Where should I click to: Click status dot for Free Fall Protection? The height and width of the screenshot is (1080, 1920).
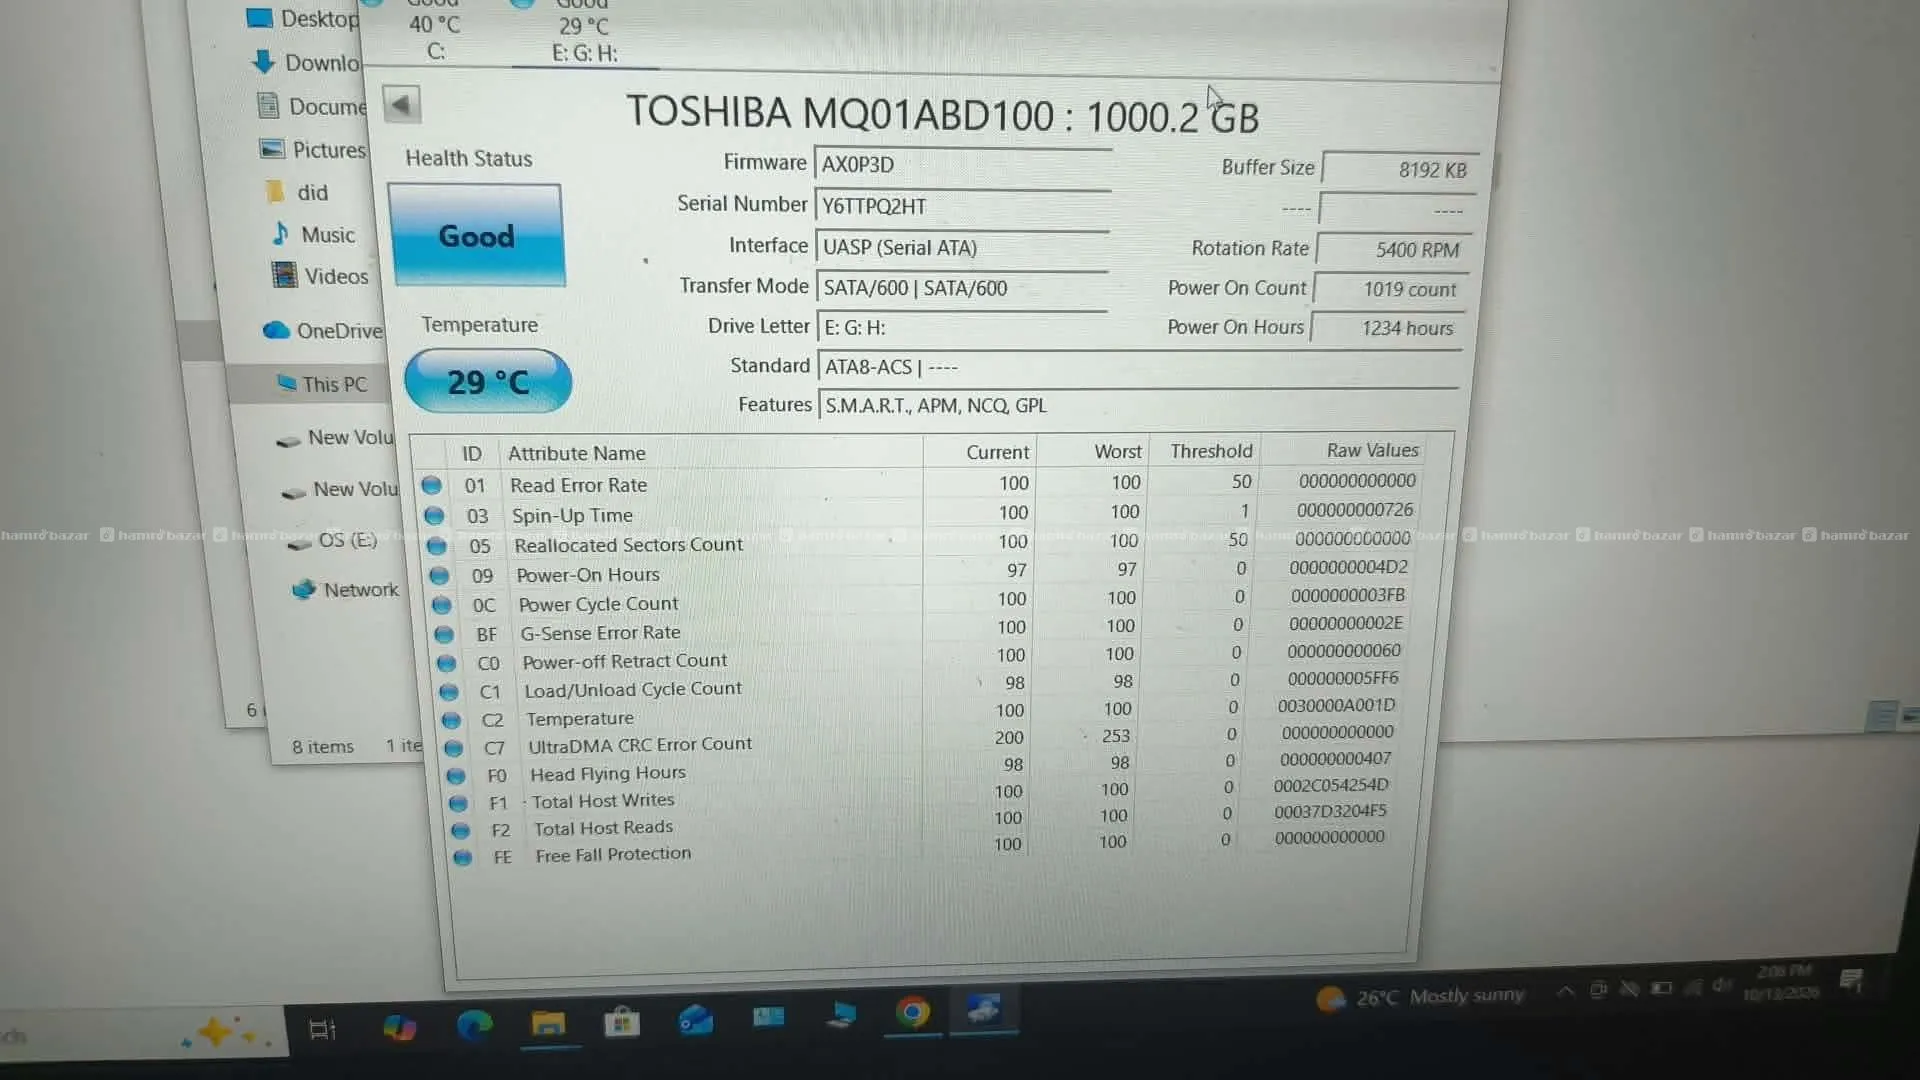click(462, 857)
